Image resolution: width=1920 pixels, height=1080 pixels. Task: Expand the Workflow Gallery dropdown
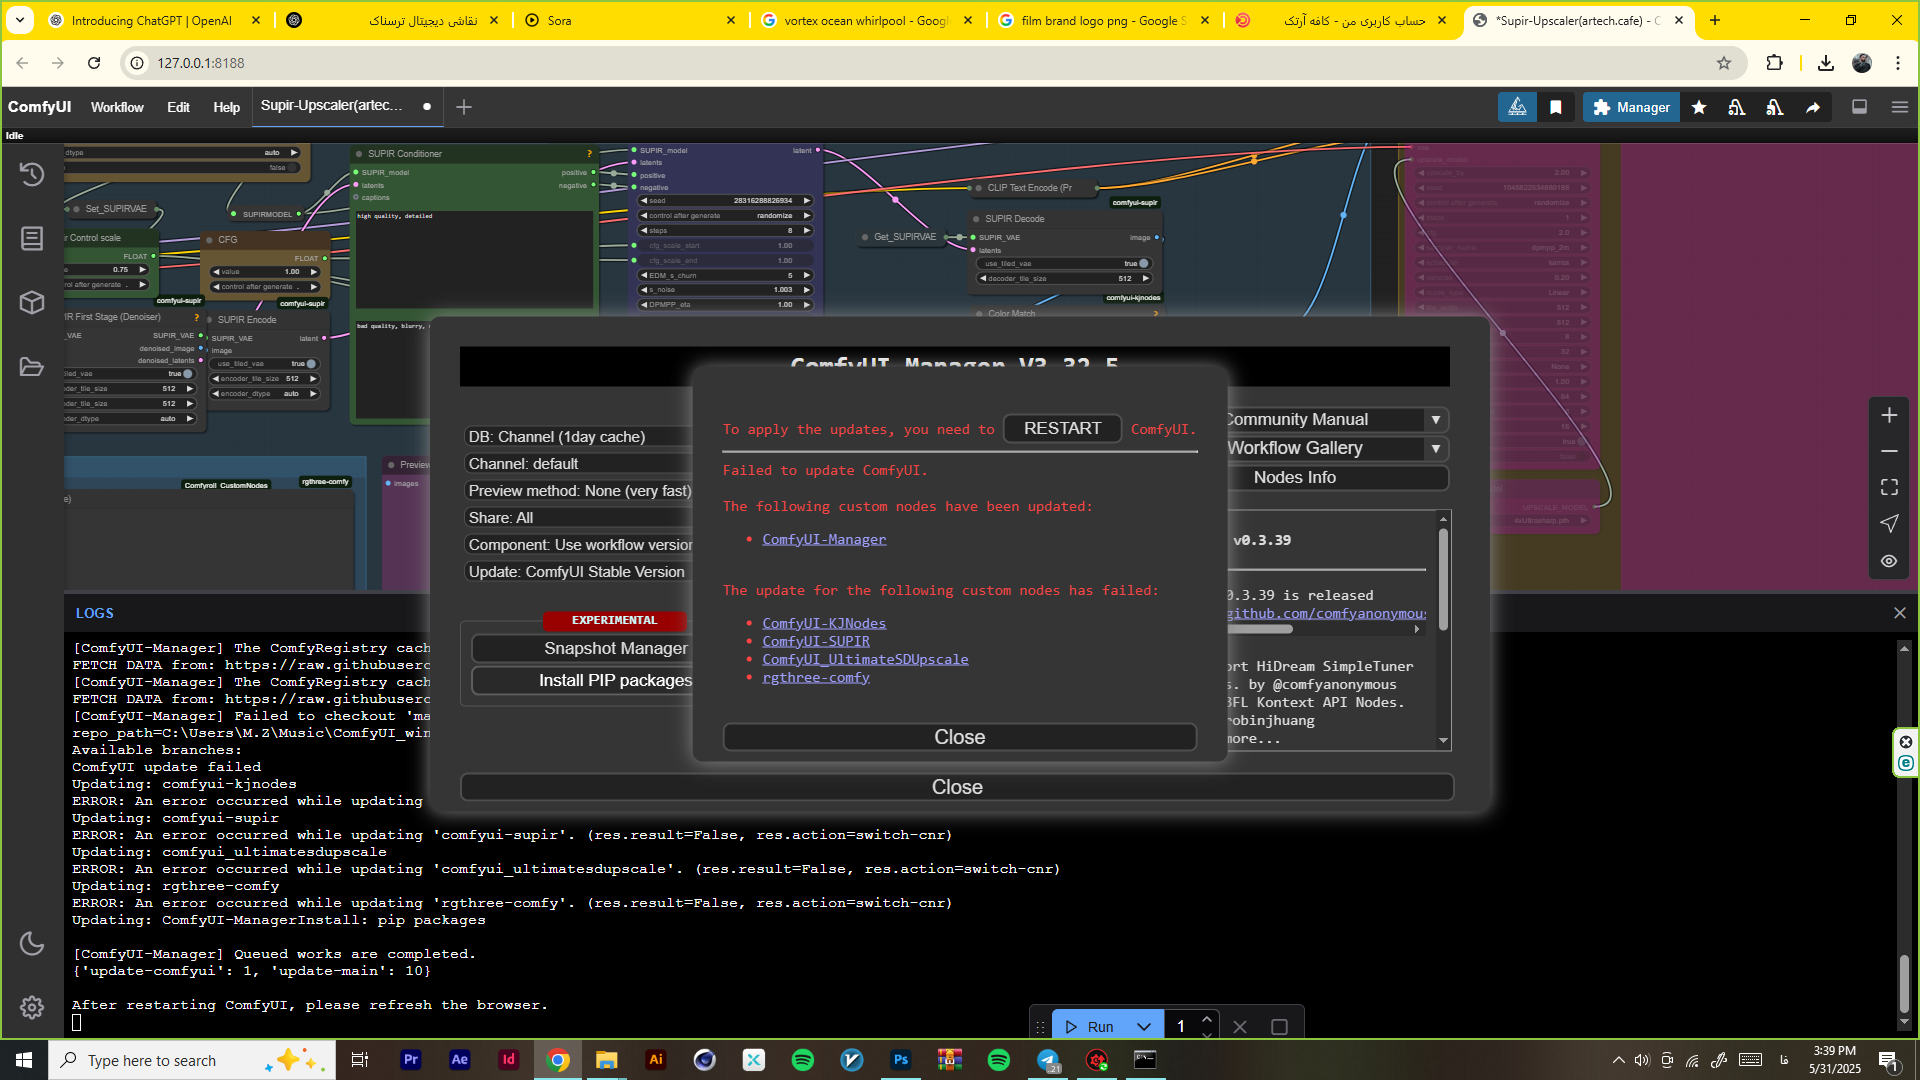[x=1435, y=449]
